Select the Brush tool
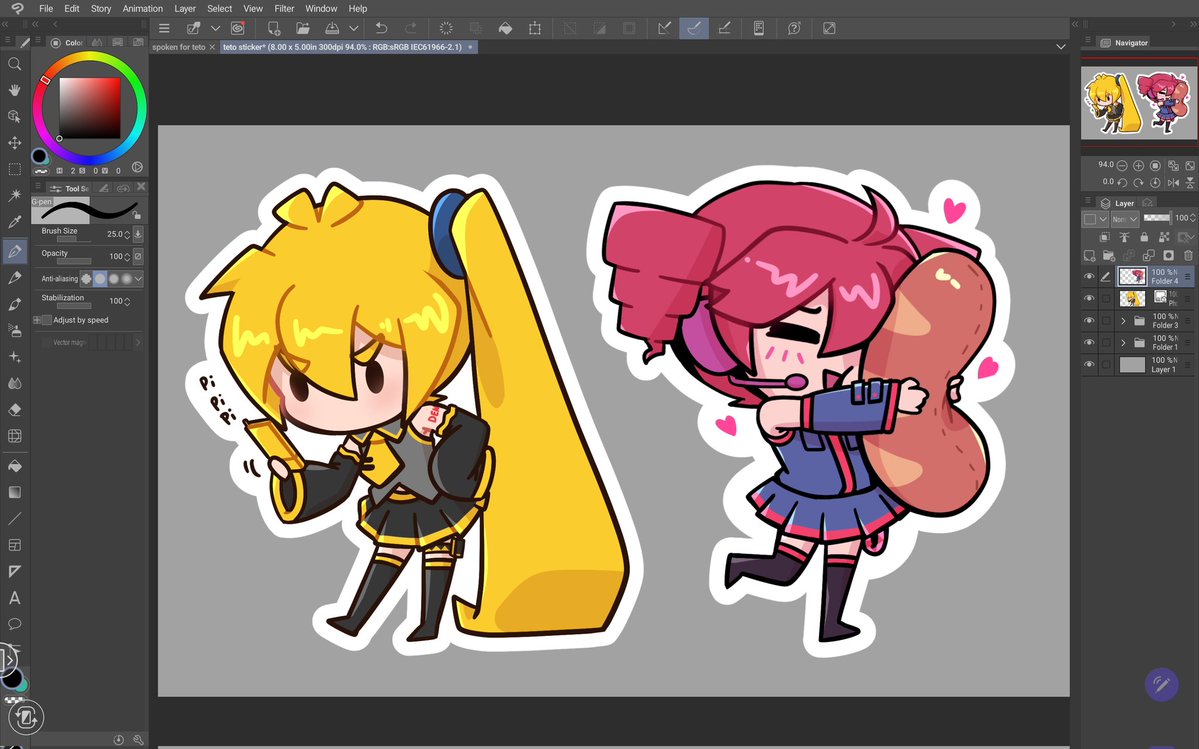The height and width of the screenshot is (749, 1199). click(x=14, y=304)
